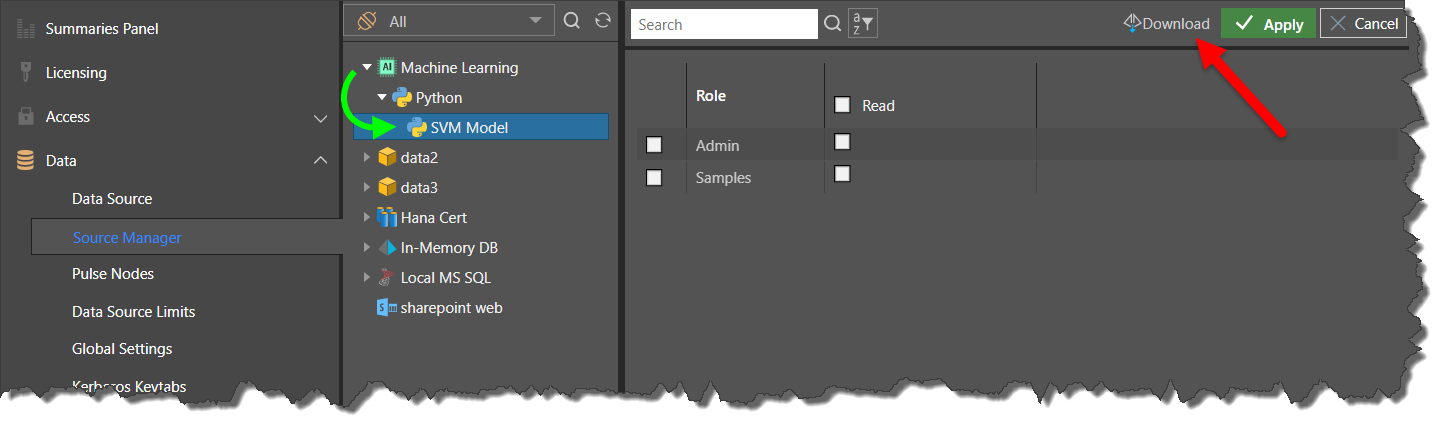Check the Admin role row checkbox
The height and width of the screenshot is (425, 1447).
tap(654, 145)
